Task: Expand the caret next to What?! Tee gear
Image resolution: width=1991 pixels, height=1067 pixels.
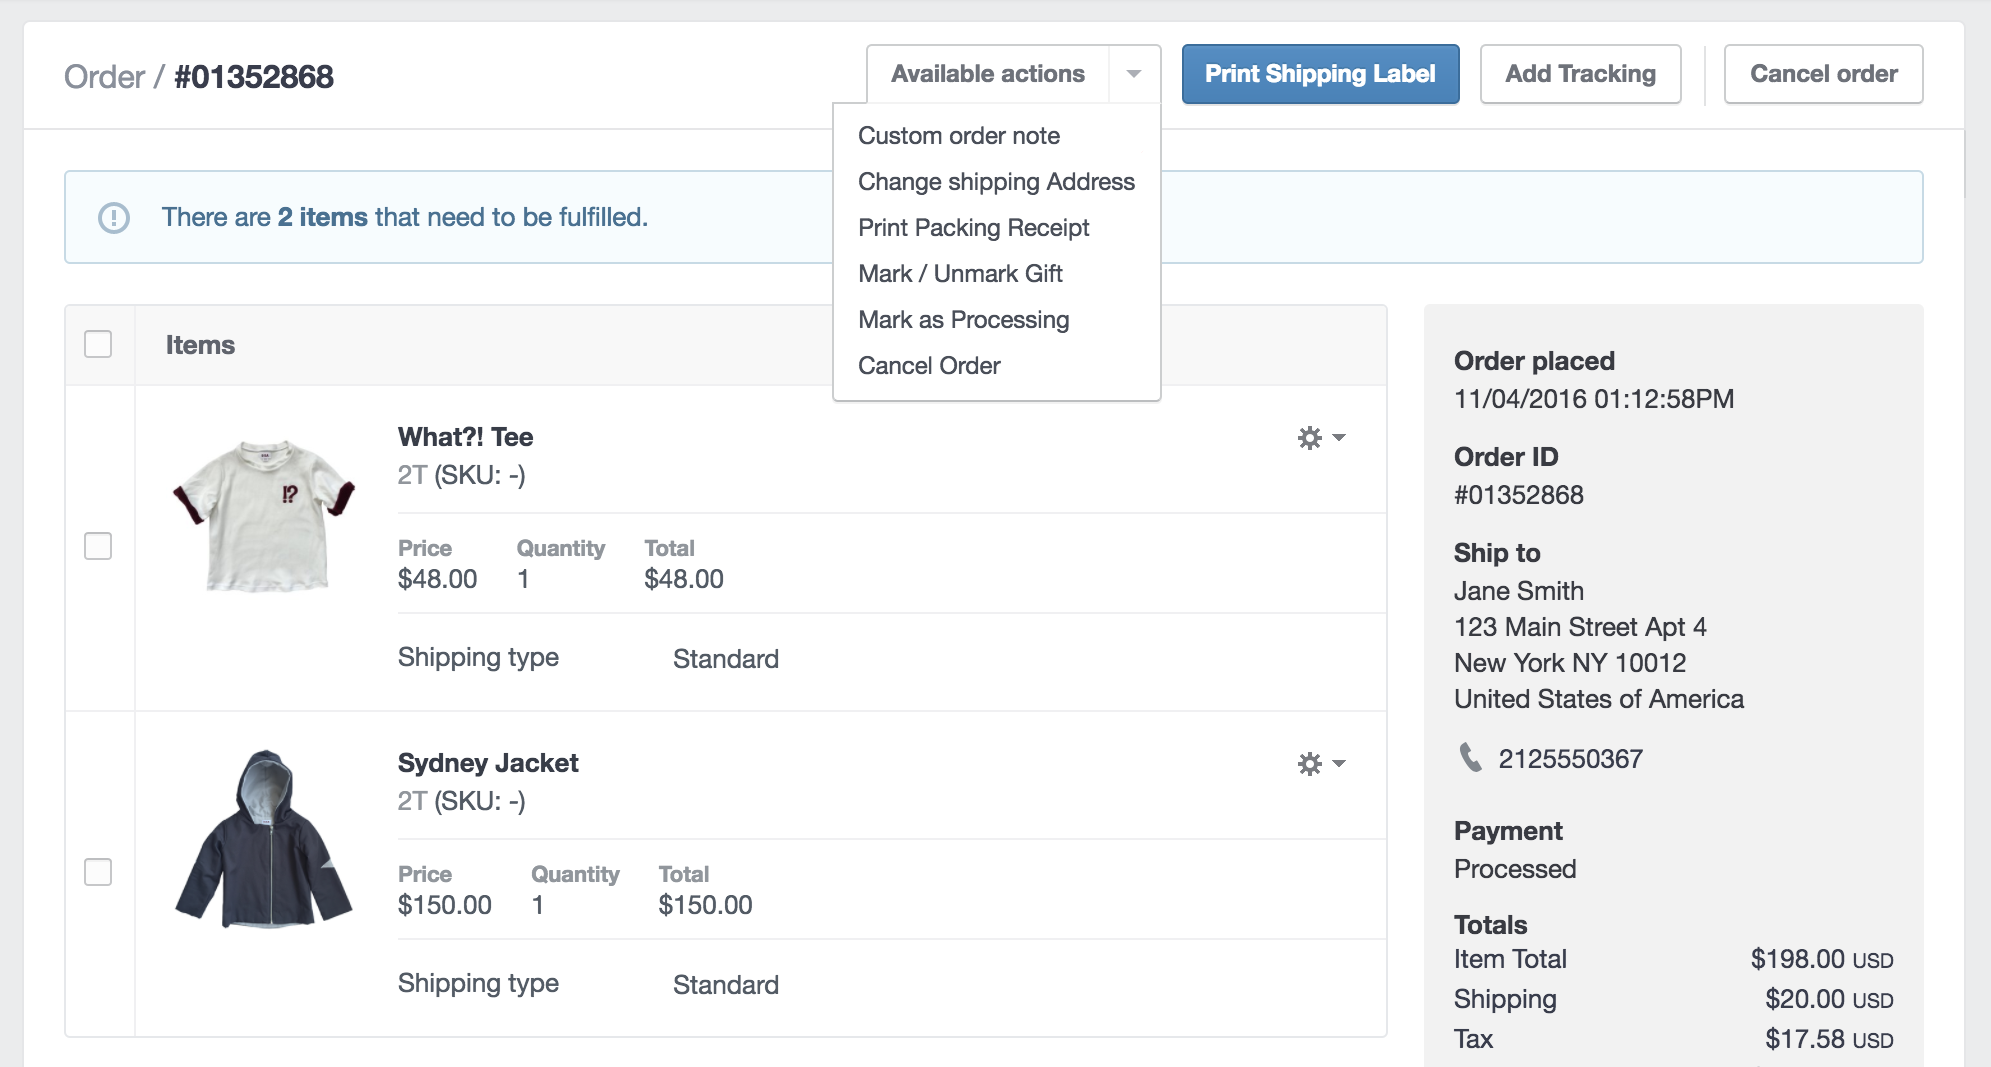Action: coord(1340,438)
